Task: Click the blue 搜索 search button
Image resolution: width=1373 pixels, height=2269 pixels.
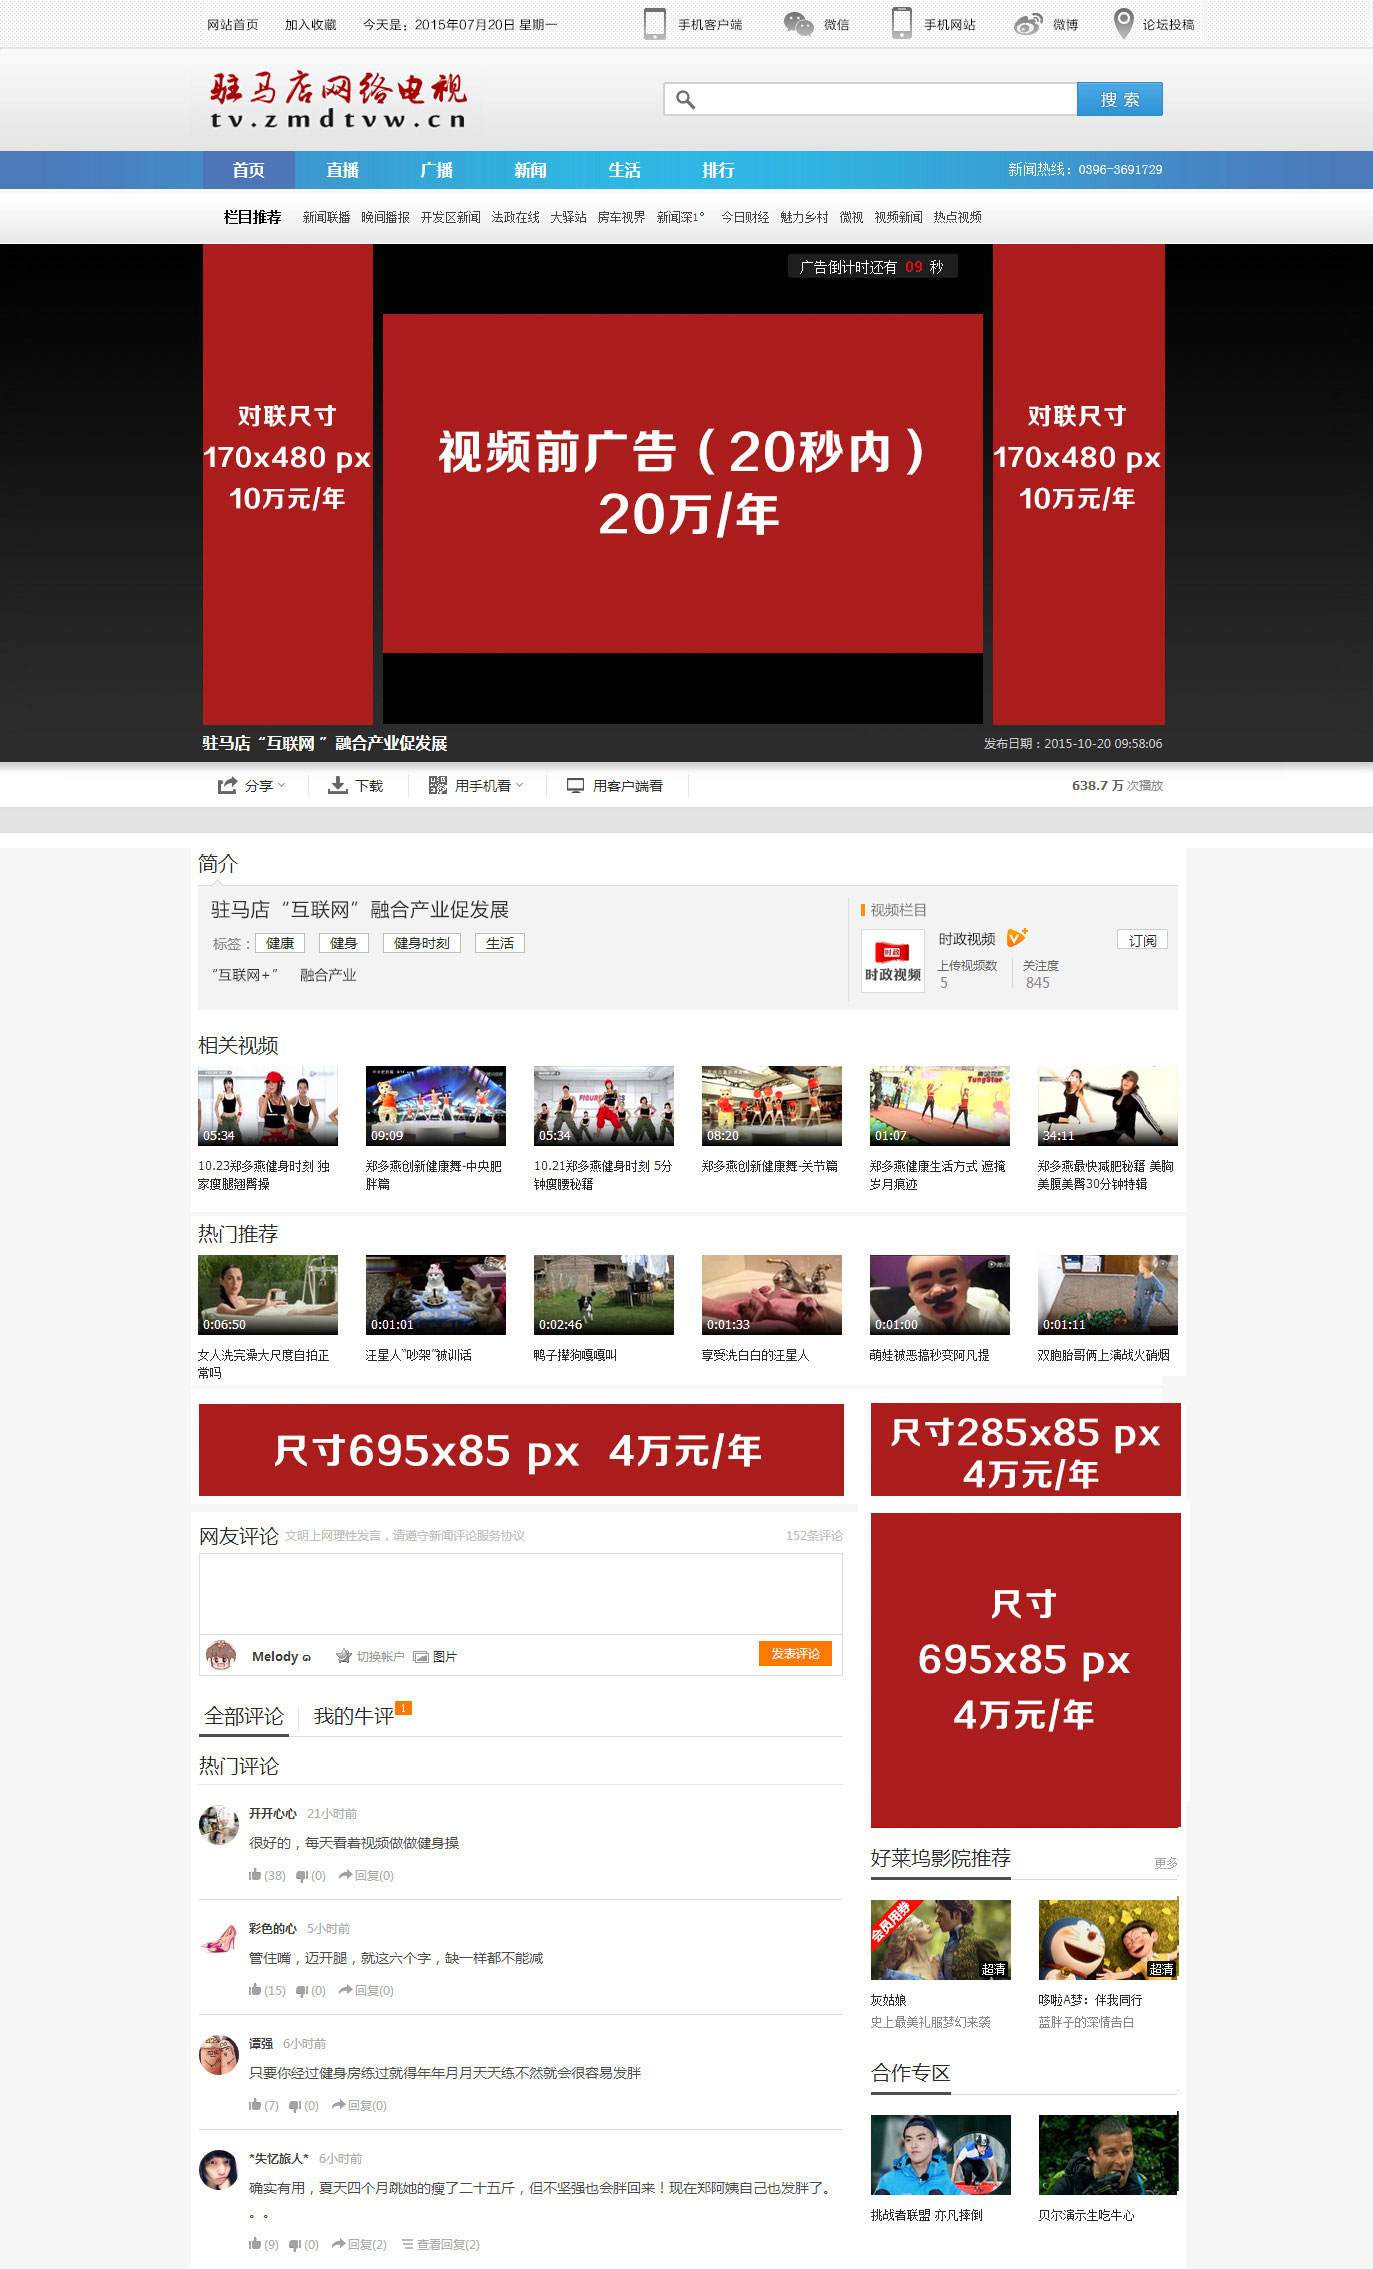Action: click(x=1119, y=99)
